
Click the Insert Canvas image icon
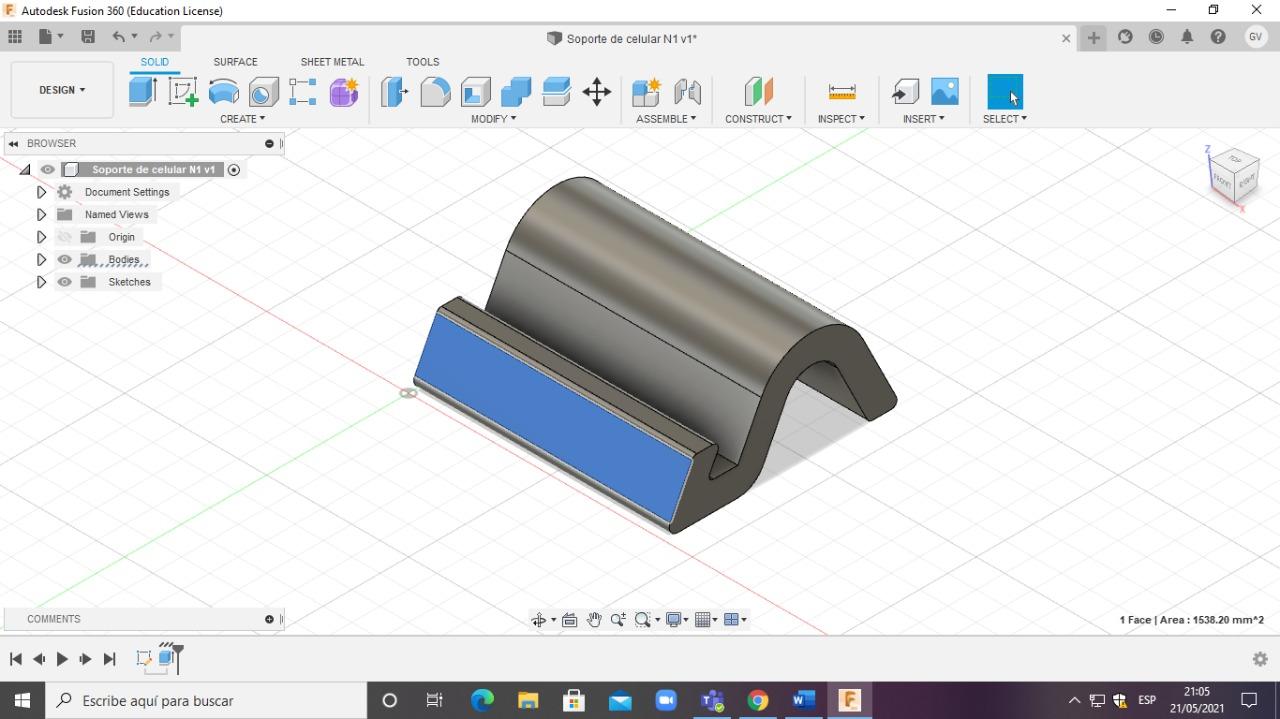(x=945, y=92)
